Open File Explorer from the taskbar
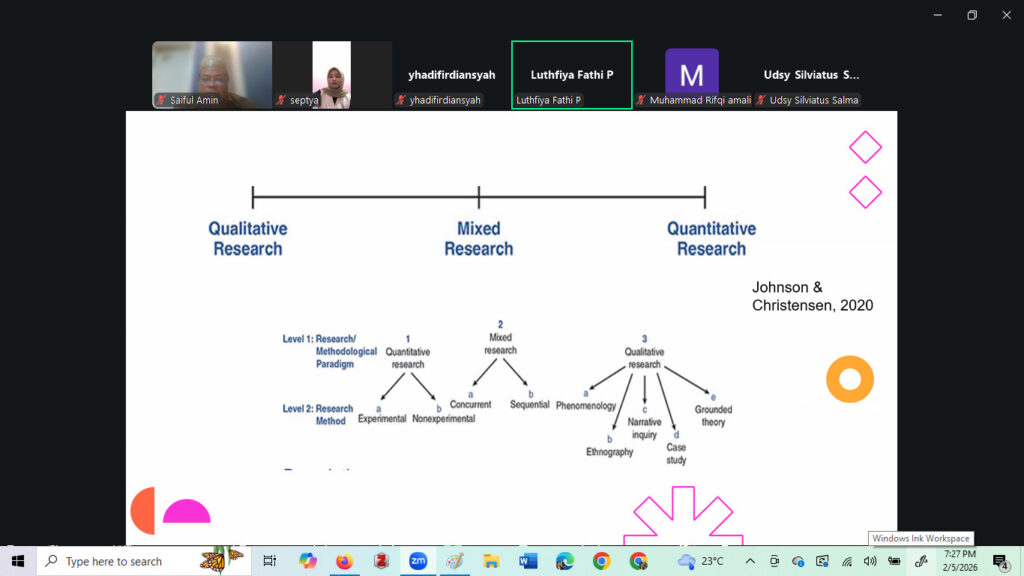 pyautogui.click(x=491, y=561)
